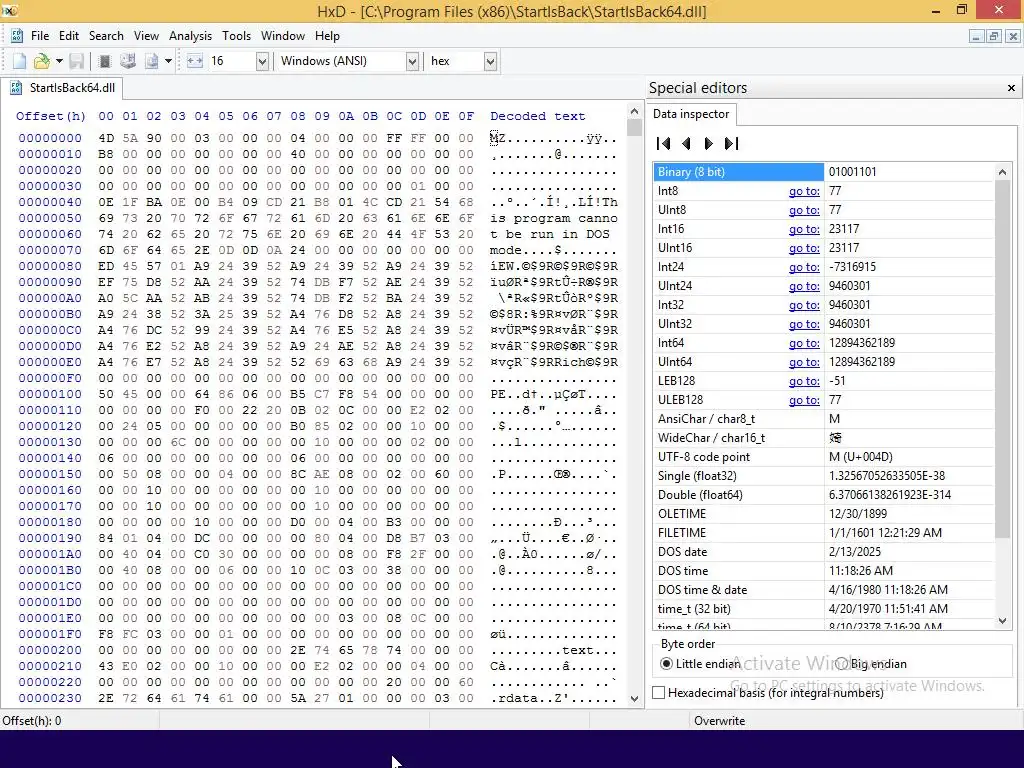Open the File menu
The height and width of the screenshot is (768, 1024).
[x=40, y=36]
